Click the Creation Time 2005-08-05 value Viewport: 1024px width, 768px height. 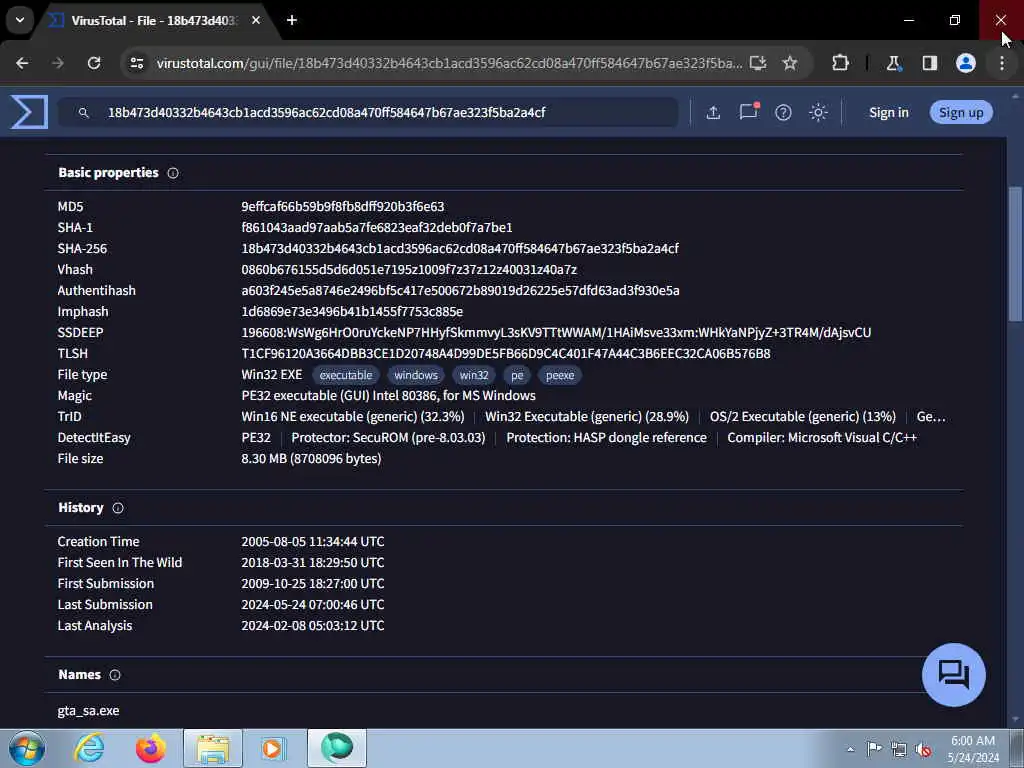click(313, 541)
